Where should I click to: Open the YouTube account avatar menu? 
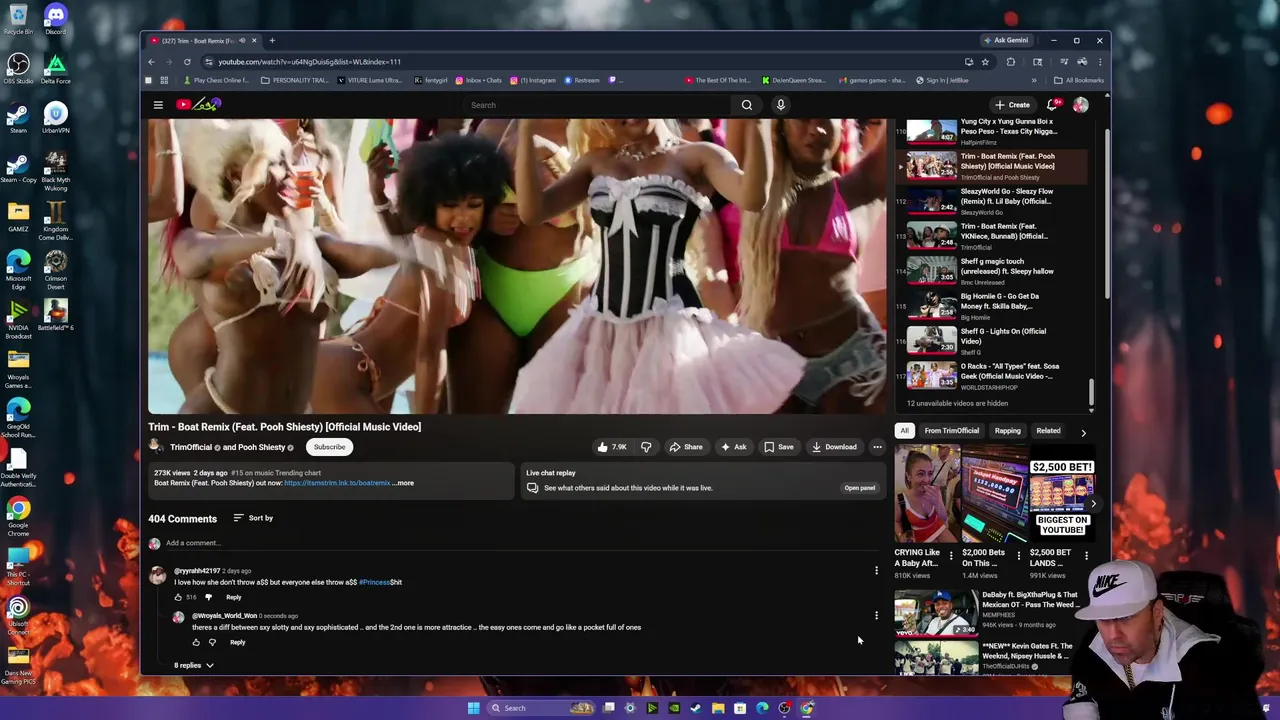click(1081, 105)
